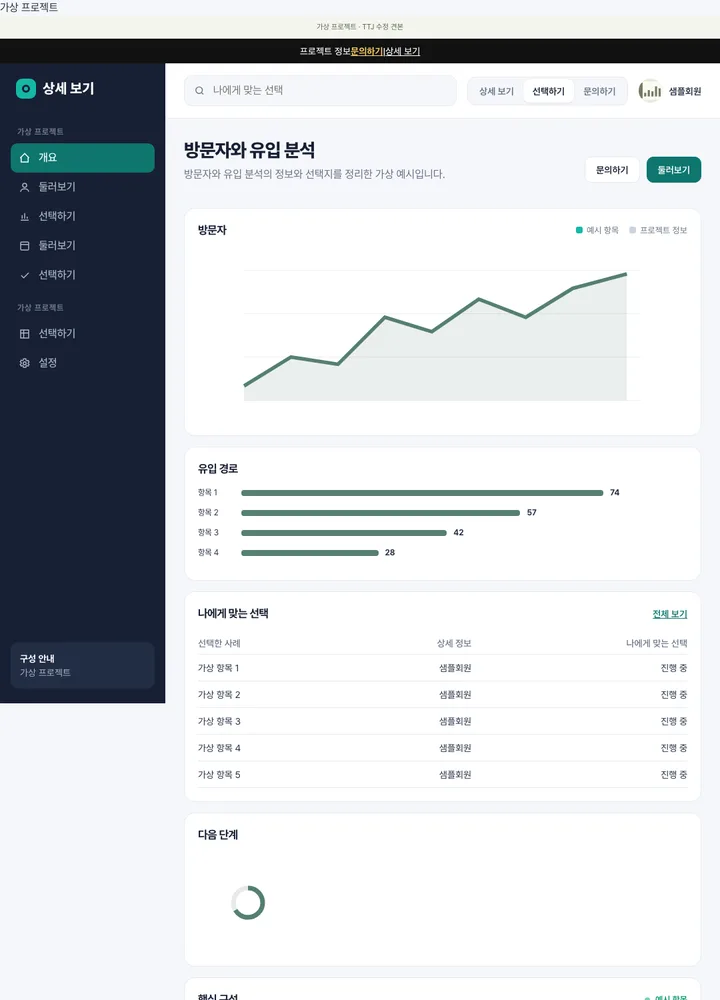This screenshot has width=720, height=1000.
Task: Open 문의하기 link in black banner
Action: click(367, 51)
